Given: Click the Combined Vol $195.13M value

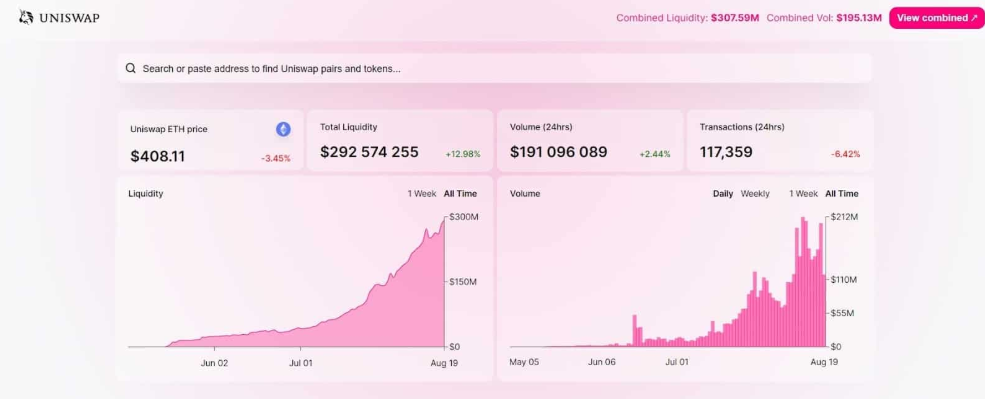Looking at the screenshot, I should 859,18.
